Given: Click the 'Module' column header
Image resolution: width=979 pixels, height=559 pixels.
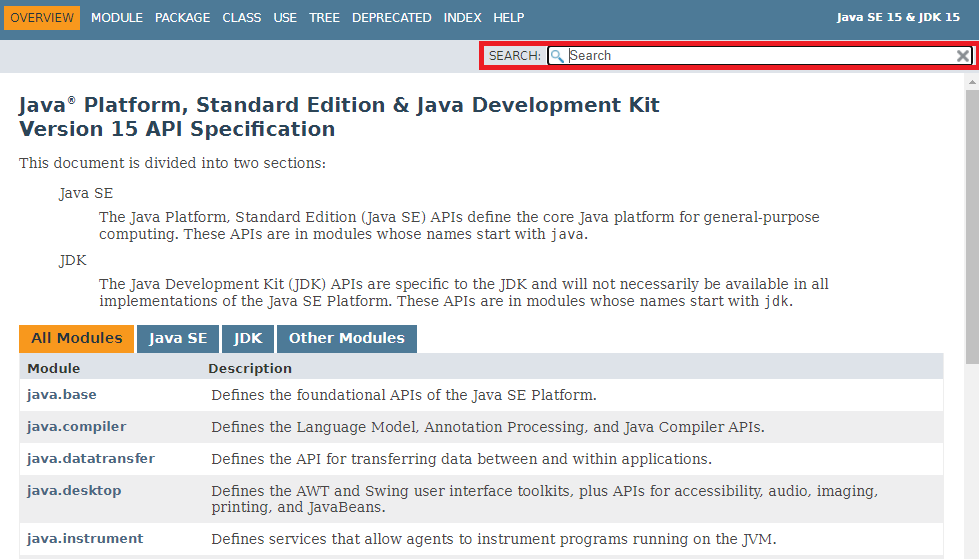Looking at the screenshot, I should [x=54, y=369].
